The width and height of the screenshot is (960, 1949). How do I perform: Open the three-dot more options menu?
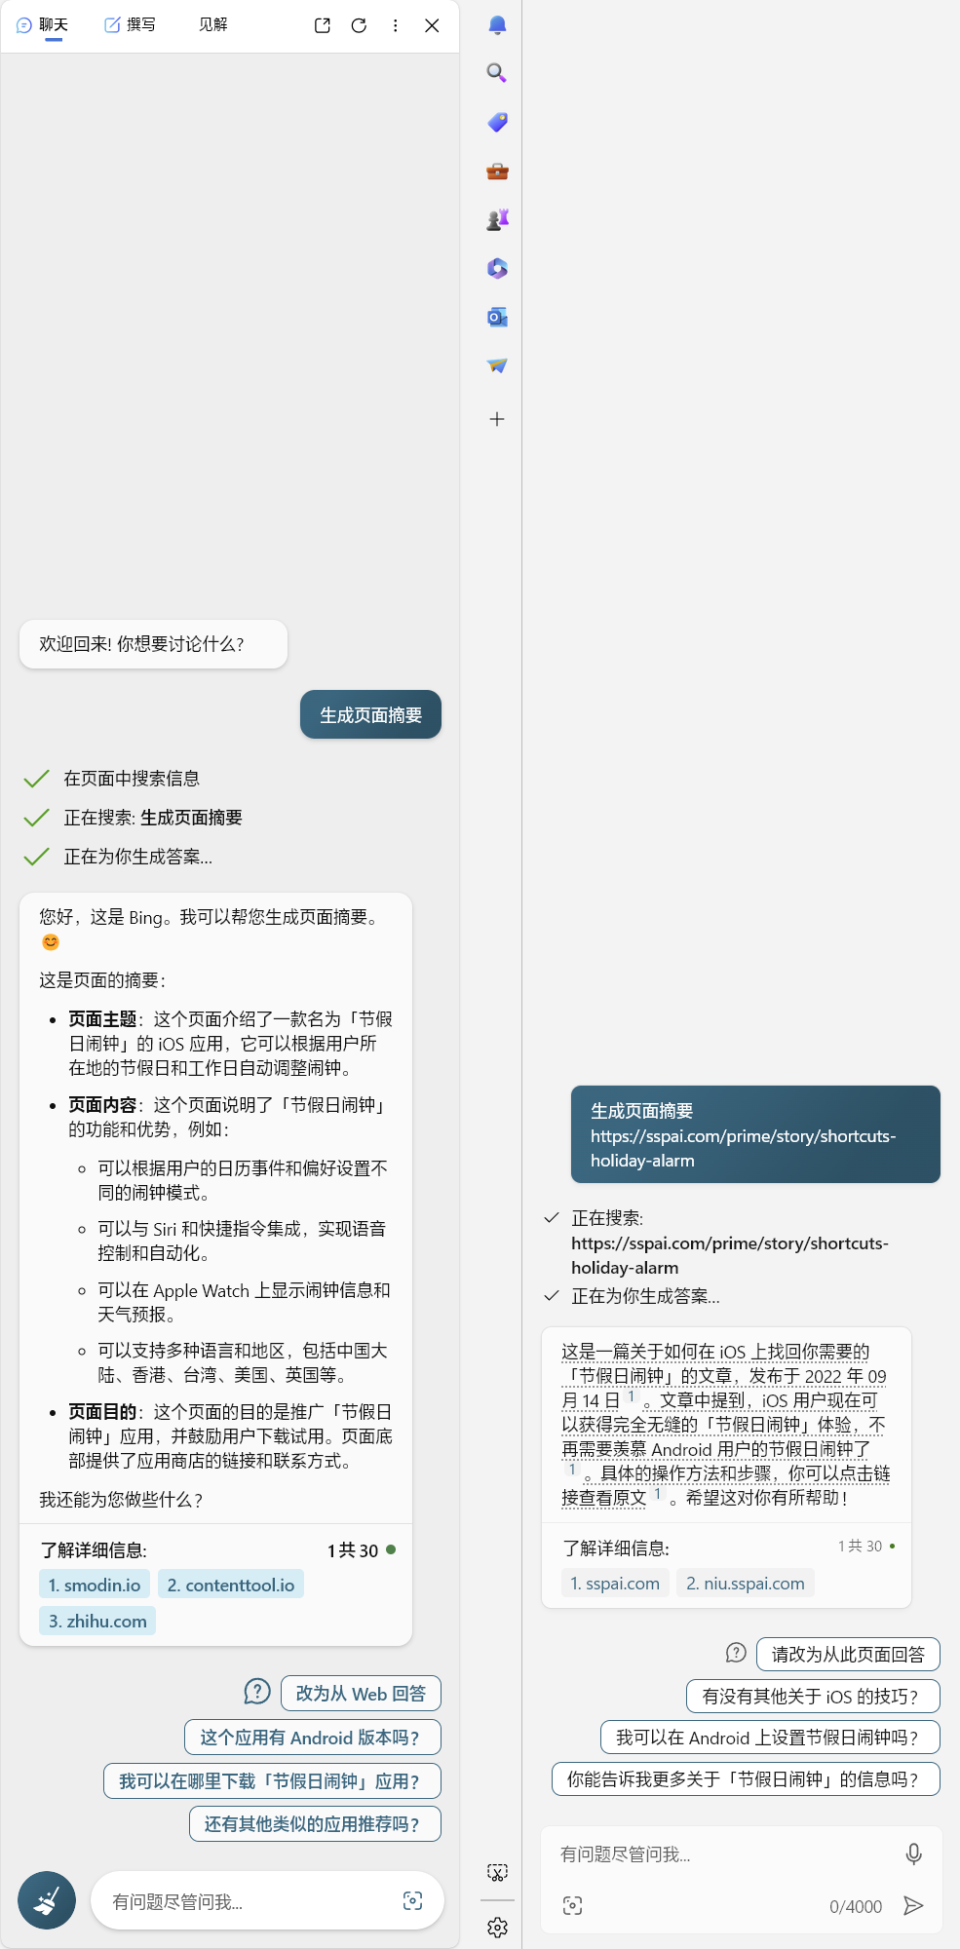(396, 26)
